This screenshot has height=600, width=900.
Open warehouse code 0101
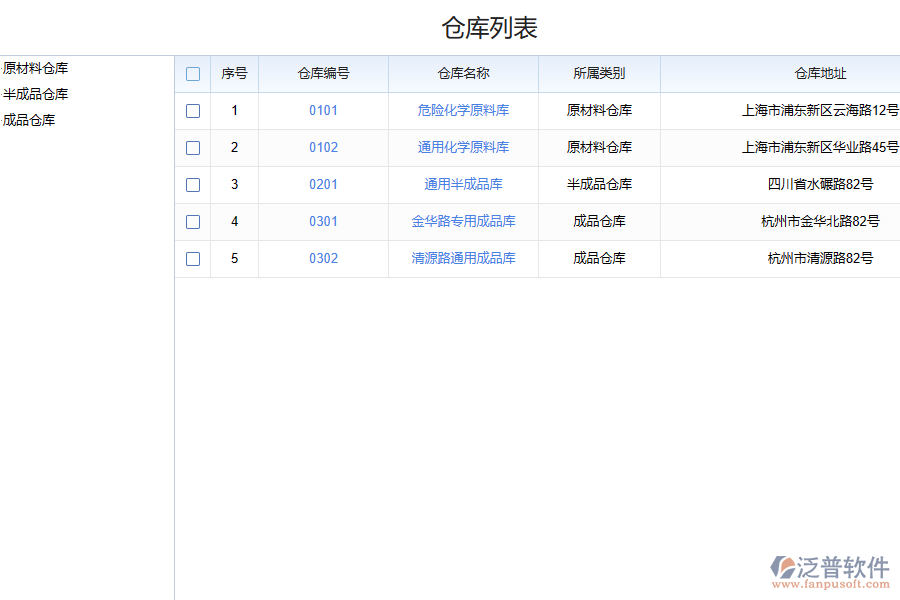pyautogui.click(x=324, y=111)
